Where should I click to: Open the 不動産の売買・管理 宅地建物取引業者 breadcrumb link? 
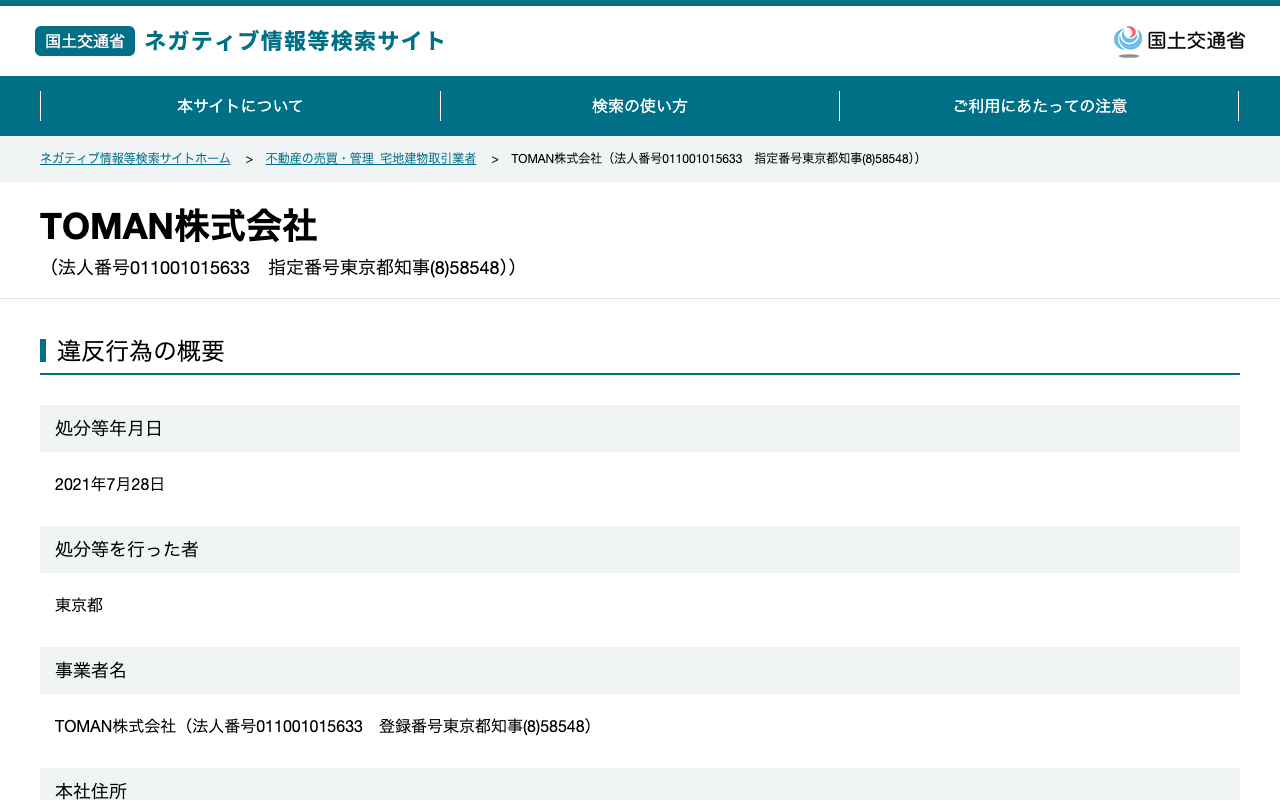[371, 159]
